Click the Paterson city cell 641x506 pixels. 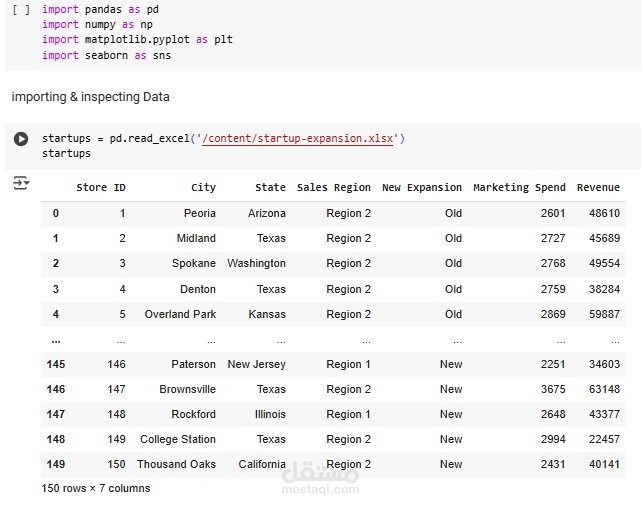coord(193,364)
